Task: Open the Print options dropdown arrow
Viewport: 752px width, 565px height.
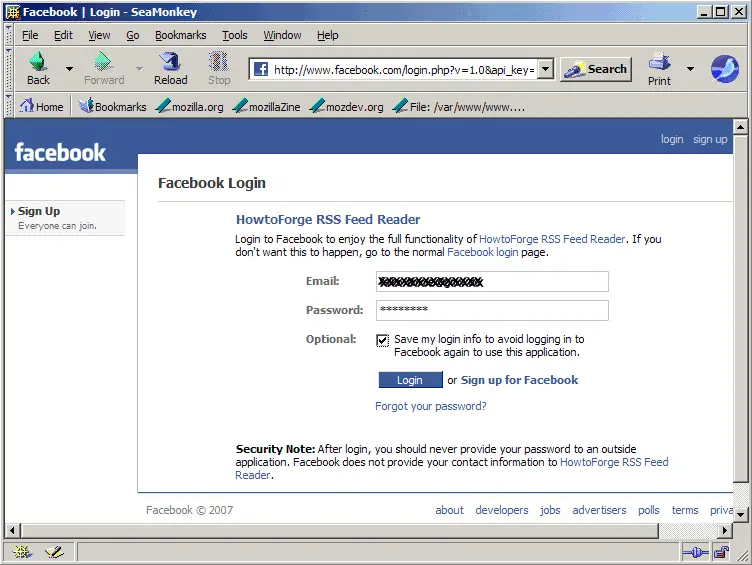Action: 690,69
